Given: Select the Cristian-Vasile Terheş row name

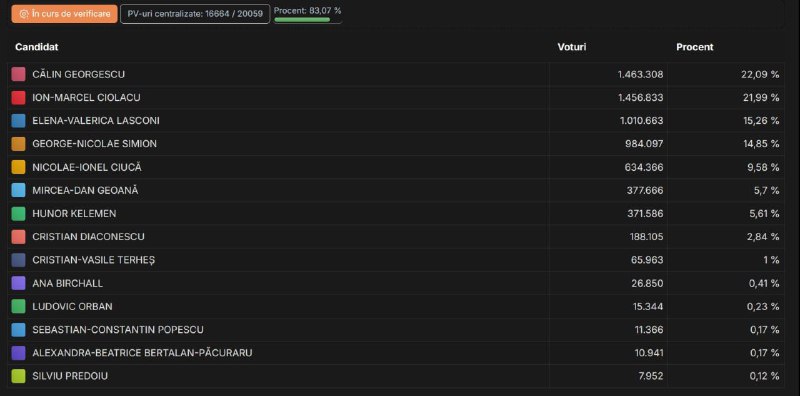Looking at the screenshot, I should click(x=94, y=260).
